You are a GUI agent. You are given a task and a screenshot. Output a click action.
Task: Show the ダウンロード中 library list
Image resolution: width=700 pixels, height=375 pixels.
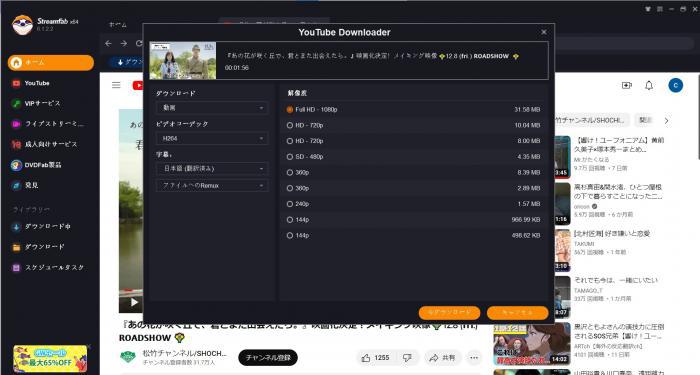tap(41, 227)
